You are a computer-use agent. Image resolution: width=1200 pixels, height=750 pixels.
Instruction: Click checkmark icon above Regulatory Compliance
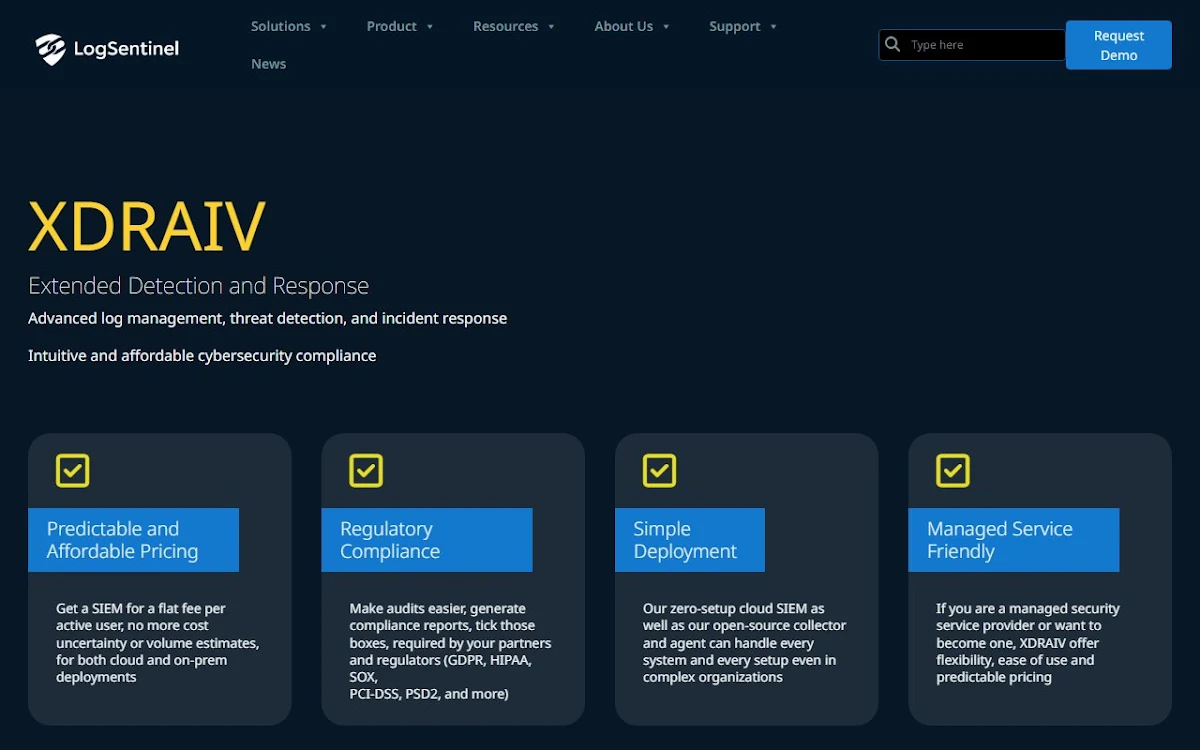366,471
